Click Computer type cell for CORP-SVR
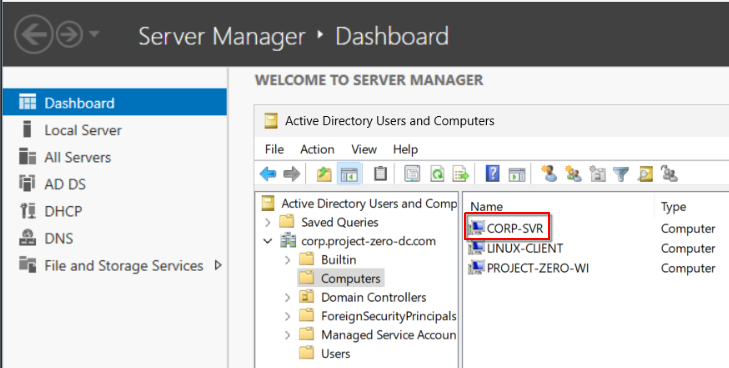The image size is (729, 368). [x=688, y=229]
